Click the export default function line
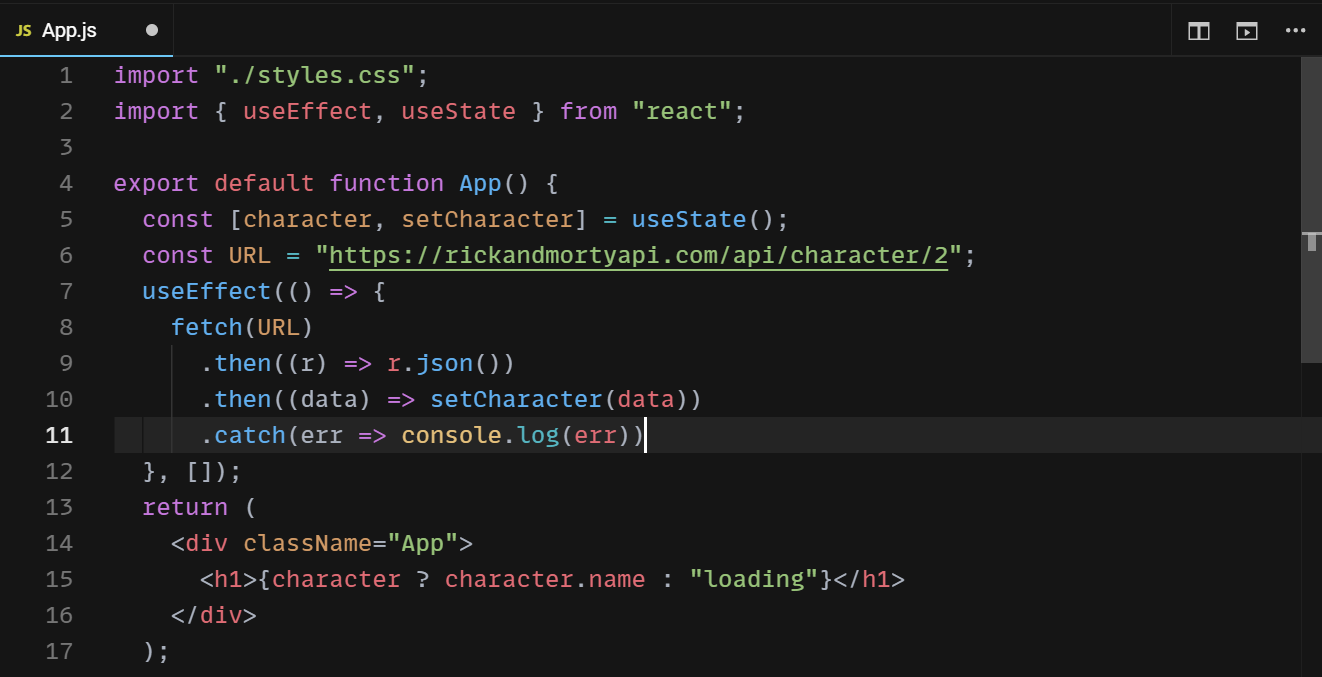Screen dimensions: 1322x677 click(x=300, y=183)
